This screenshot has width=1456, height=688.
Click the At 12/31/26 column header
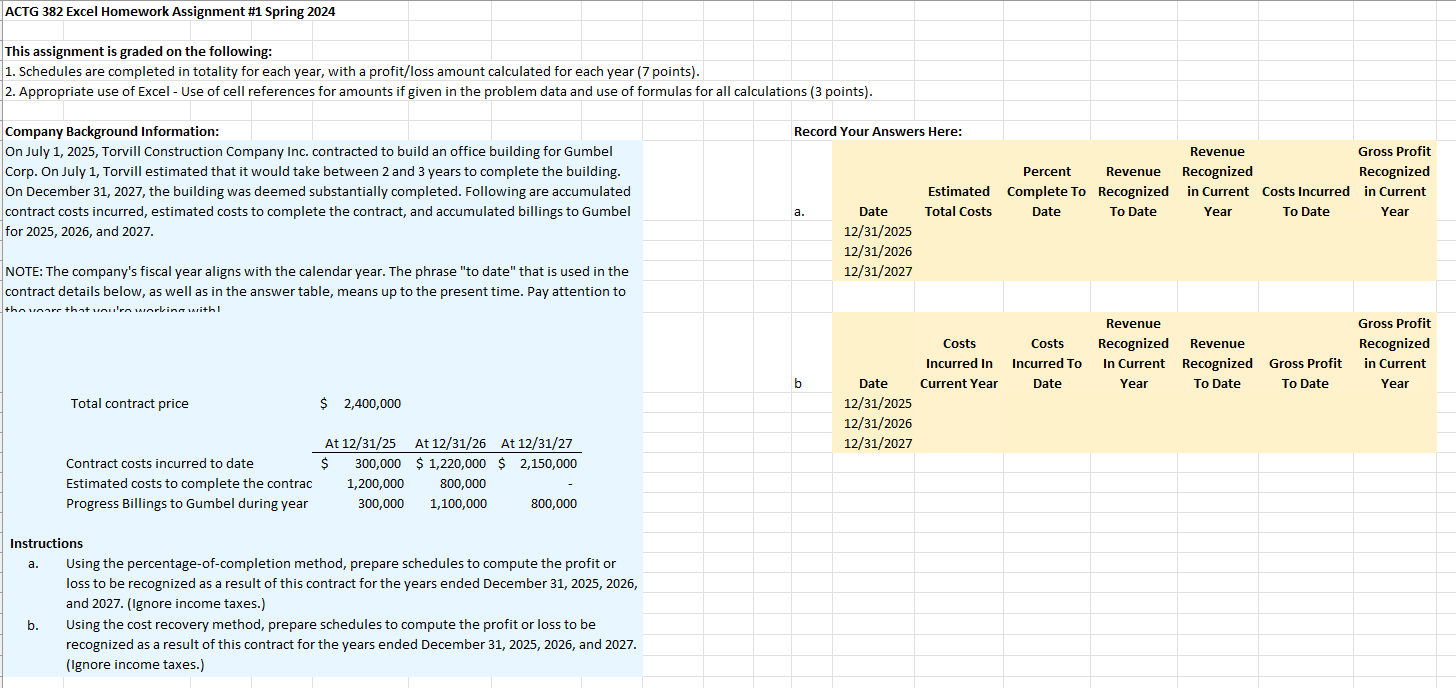coord(452,443)
